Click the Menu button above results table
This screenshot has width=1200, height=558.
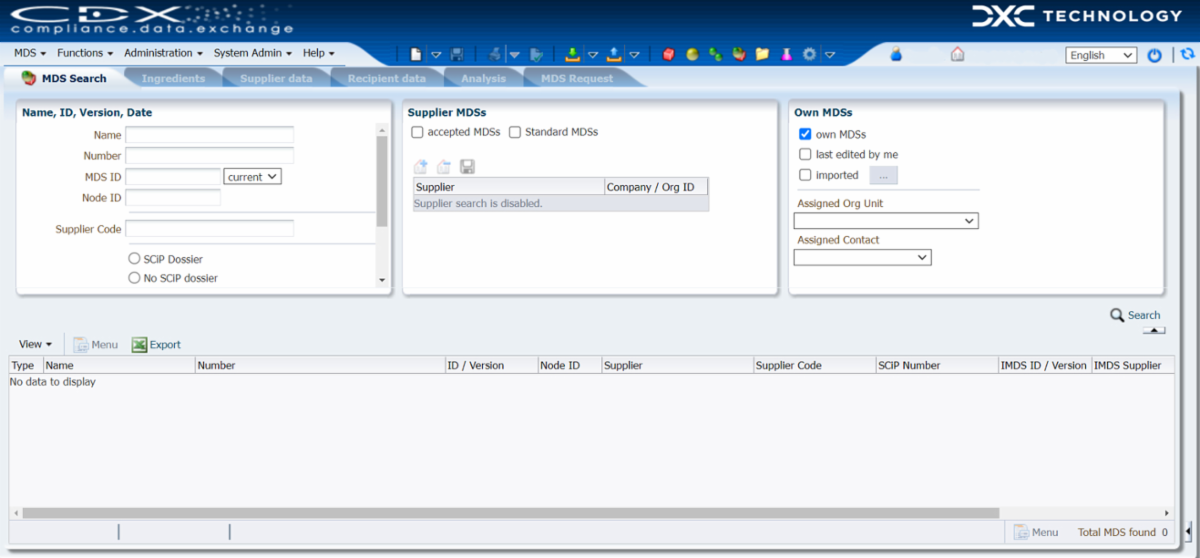pos(96,344)
